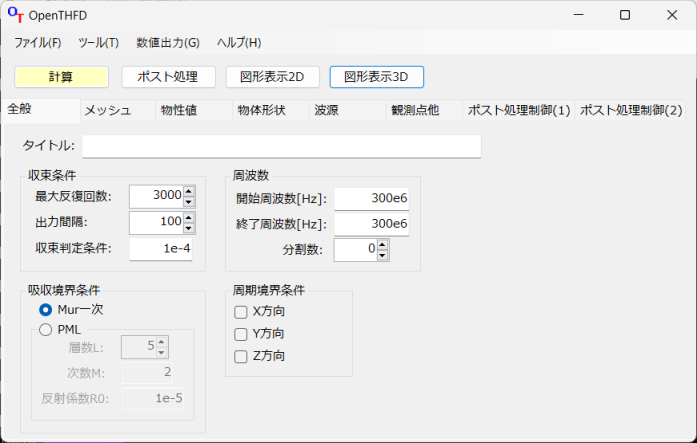Switch to the メッシュ tab
Viewport: 697px width, 443px height.
coord(107,111)
